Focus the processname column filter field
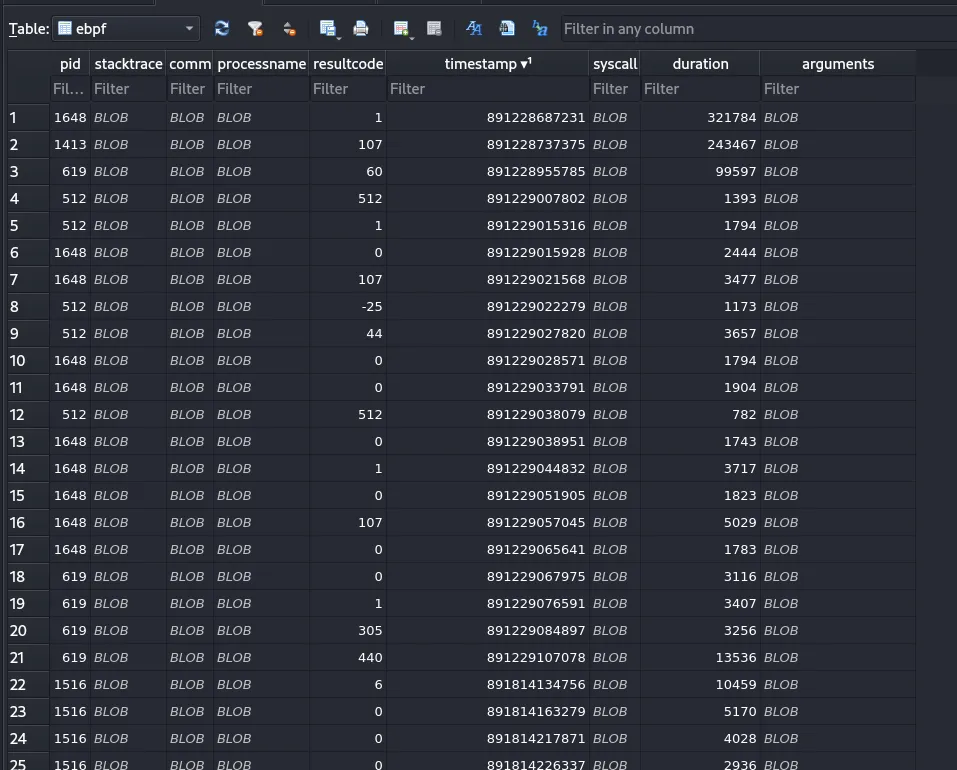Screen dimensions: 957x770 click(x=261, y=89)
